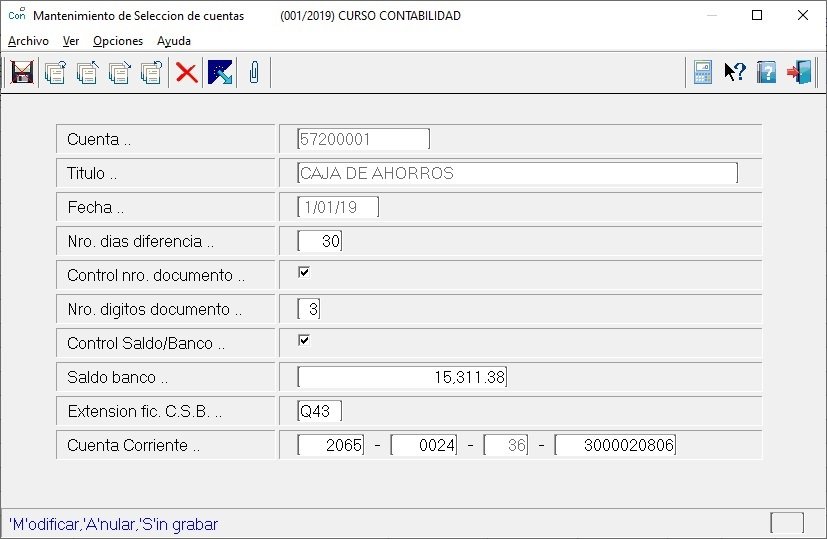Click the euro conversion arrow icon
Screen dimensions: 827x539
[x=220, y=72]
